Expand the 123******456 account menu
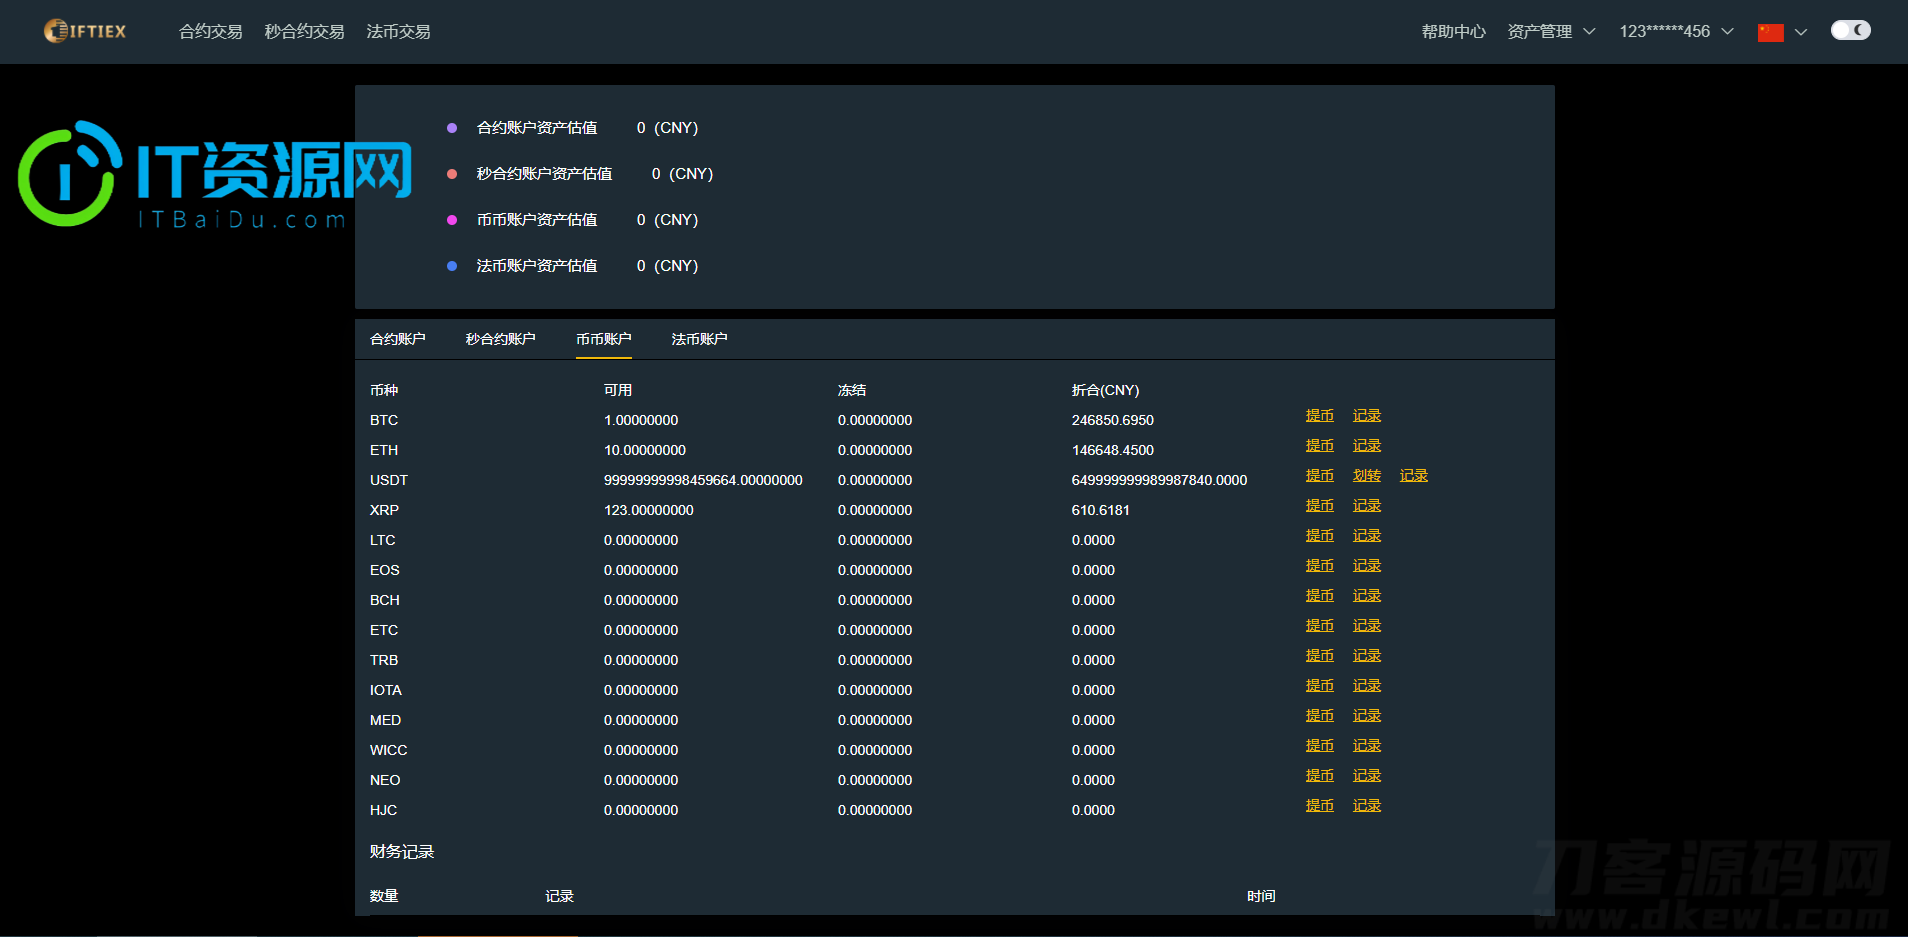 [x=1676, y=32]
